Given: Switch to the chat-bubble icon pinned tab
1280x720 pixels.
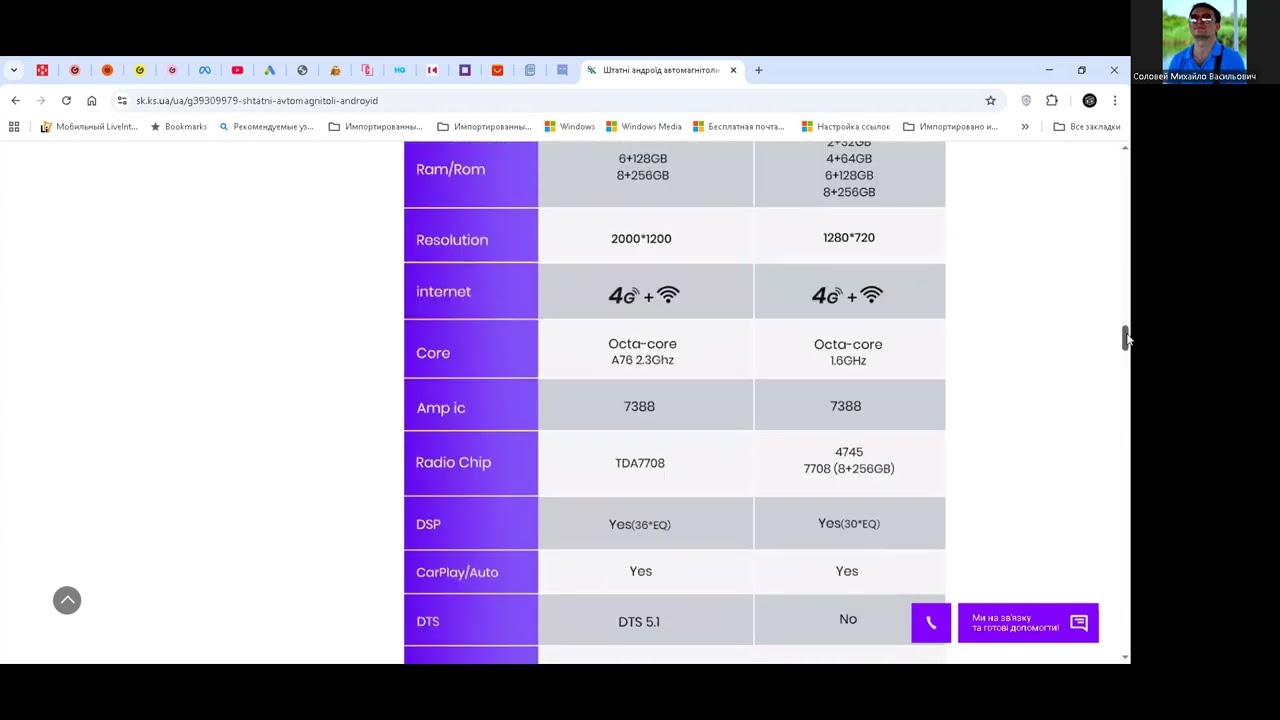Looking at the screenshot, I should (562, 70).
